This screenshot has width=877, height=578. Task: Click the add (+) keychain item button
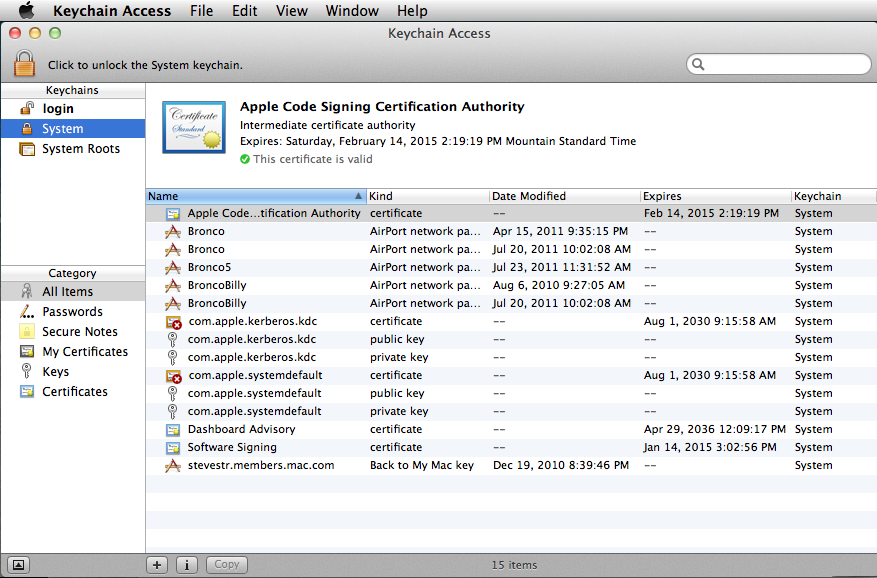(x=157, y=565)
